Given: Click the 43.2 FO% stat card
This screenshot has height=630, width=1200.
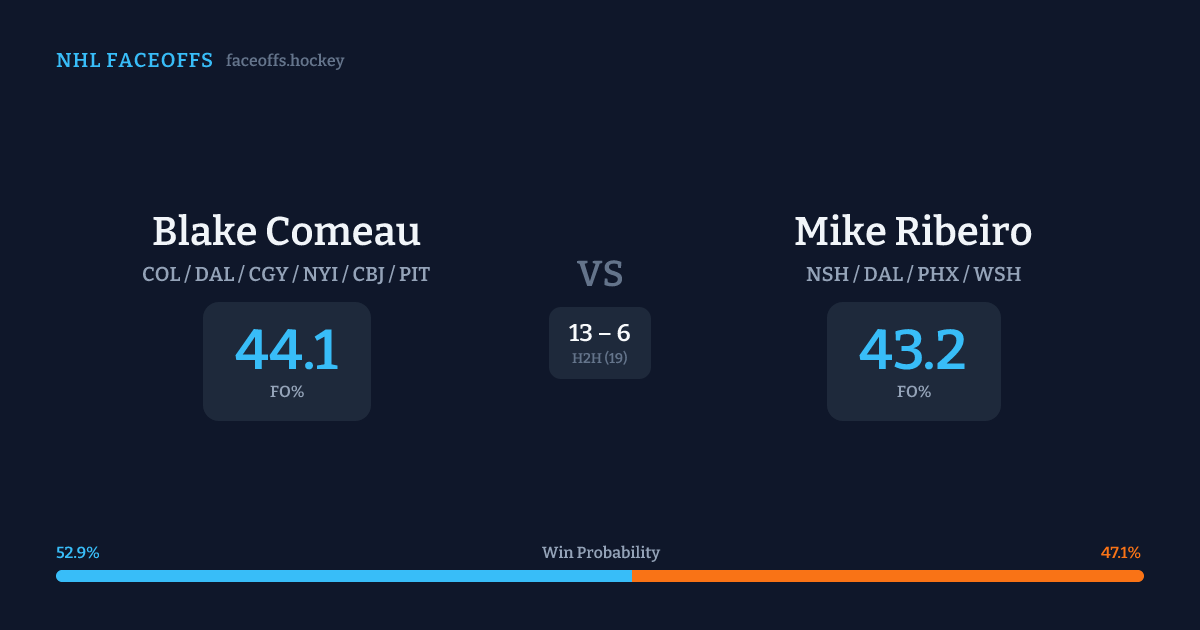Looking at the screenshot, I should coord(913,361).
